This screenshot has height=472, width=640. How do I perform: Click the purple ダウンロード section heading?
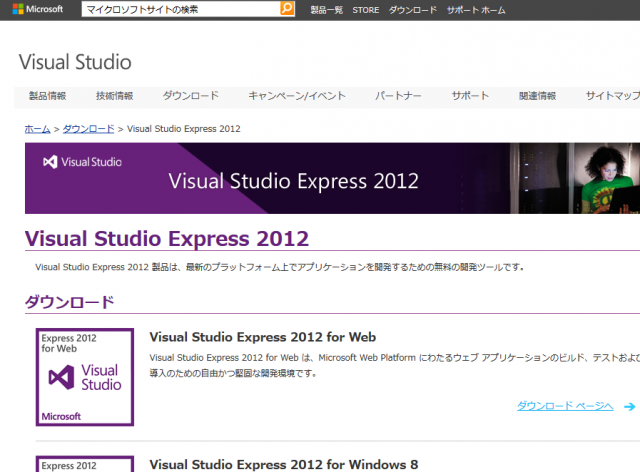(69, 303)
